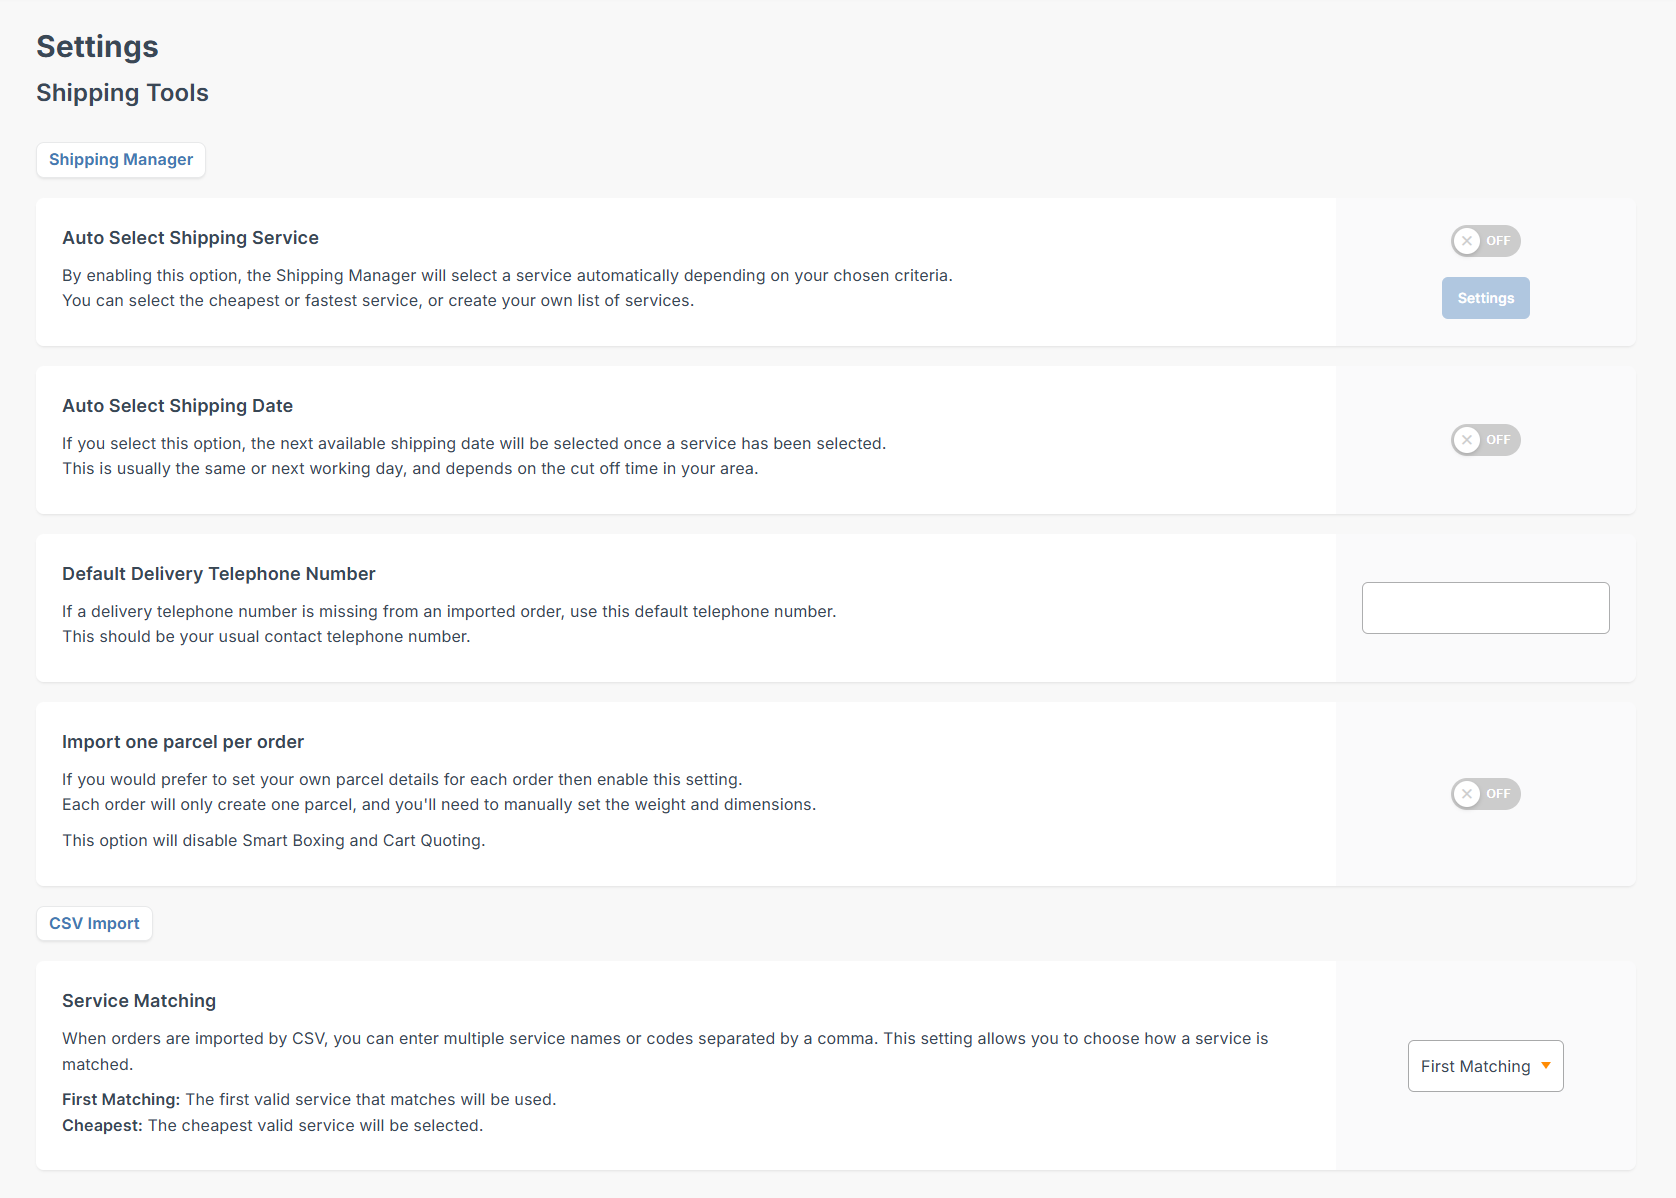Click the X icon on the Shipping Service toggle

(x=1467, y=241)
